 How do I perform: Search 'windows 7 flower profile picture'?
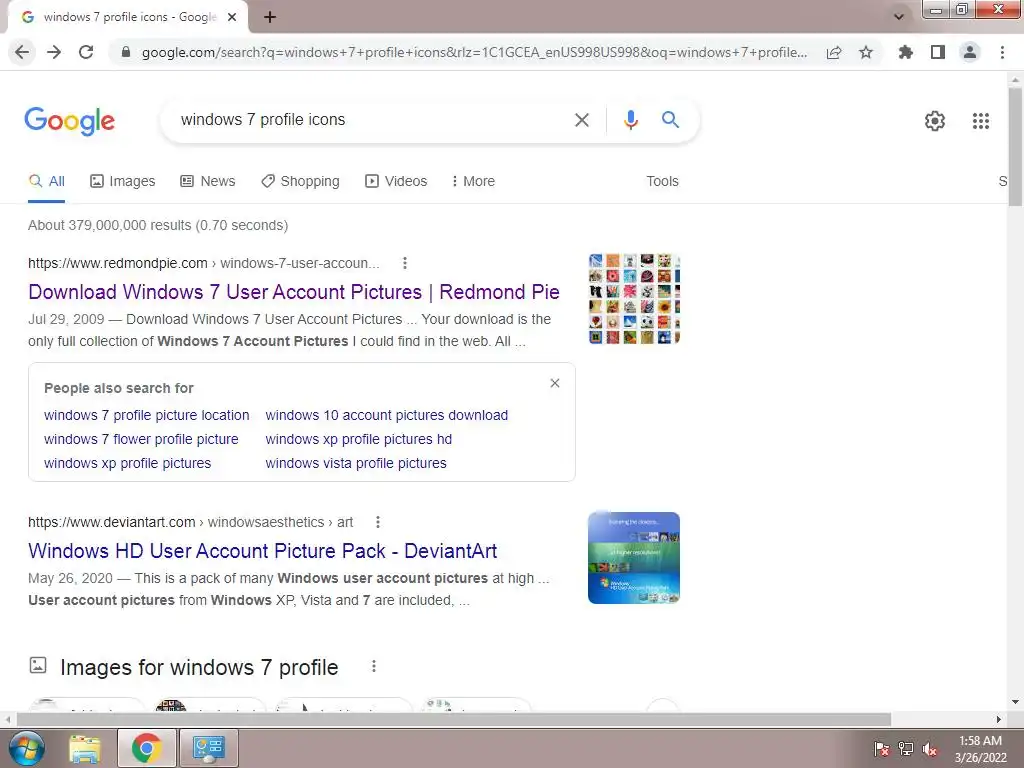(x=141, y=440)
